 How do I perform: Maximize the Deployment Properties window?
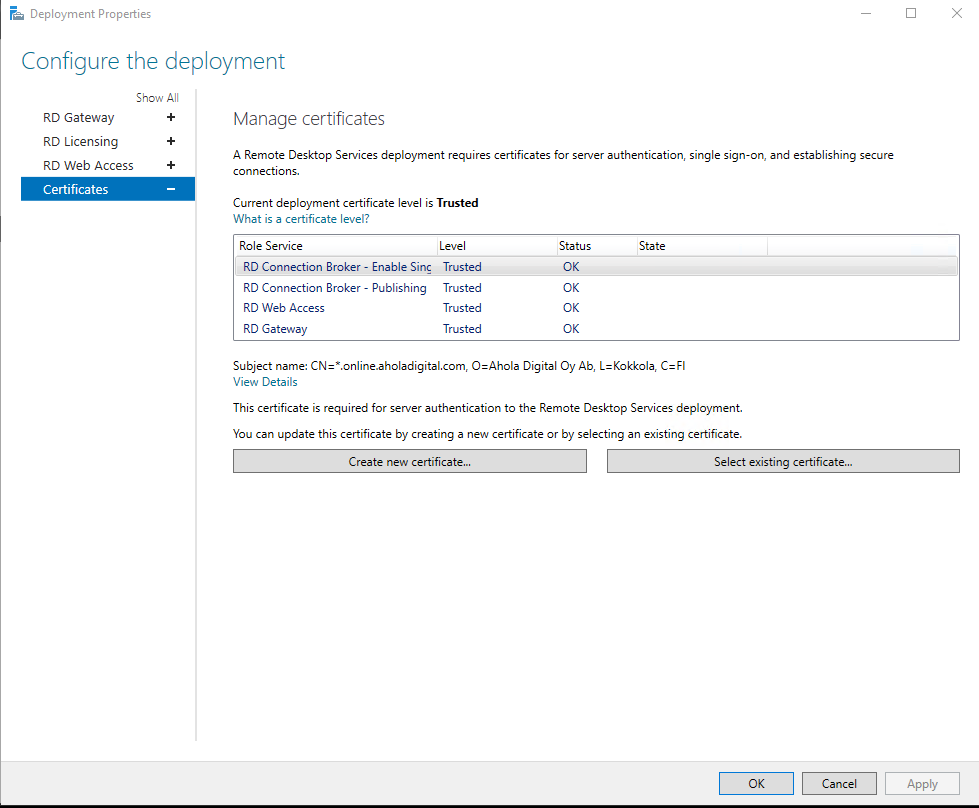click(911, 13)
